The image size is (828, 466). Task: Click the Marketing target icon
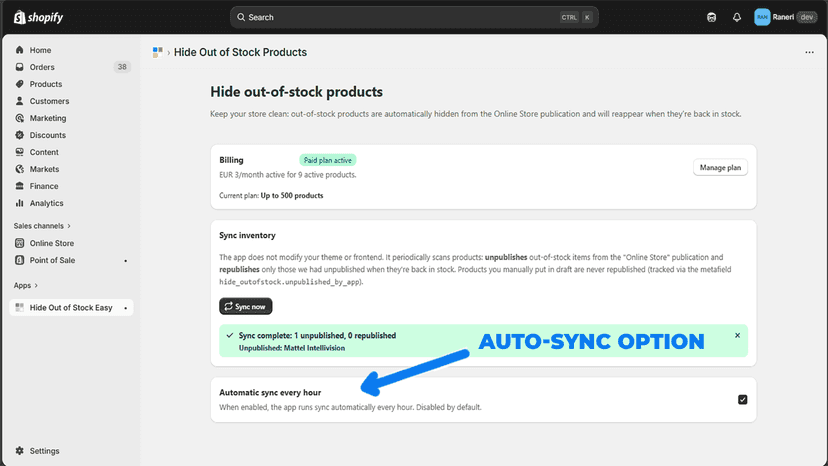click(20, 118)
